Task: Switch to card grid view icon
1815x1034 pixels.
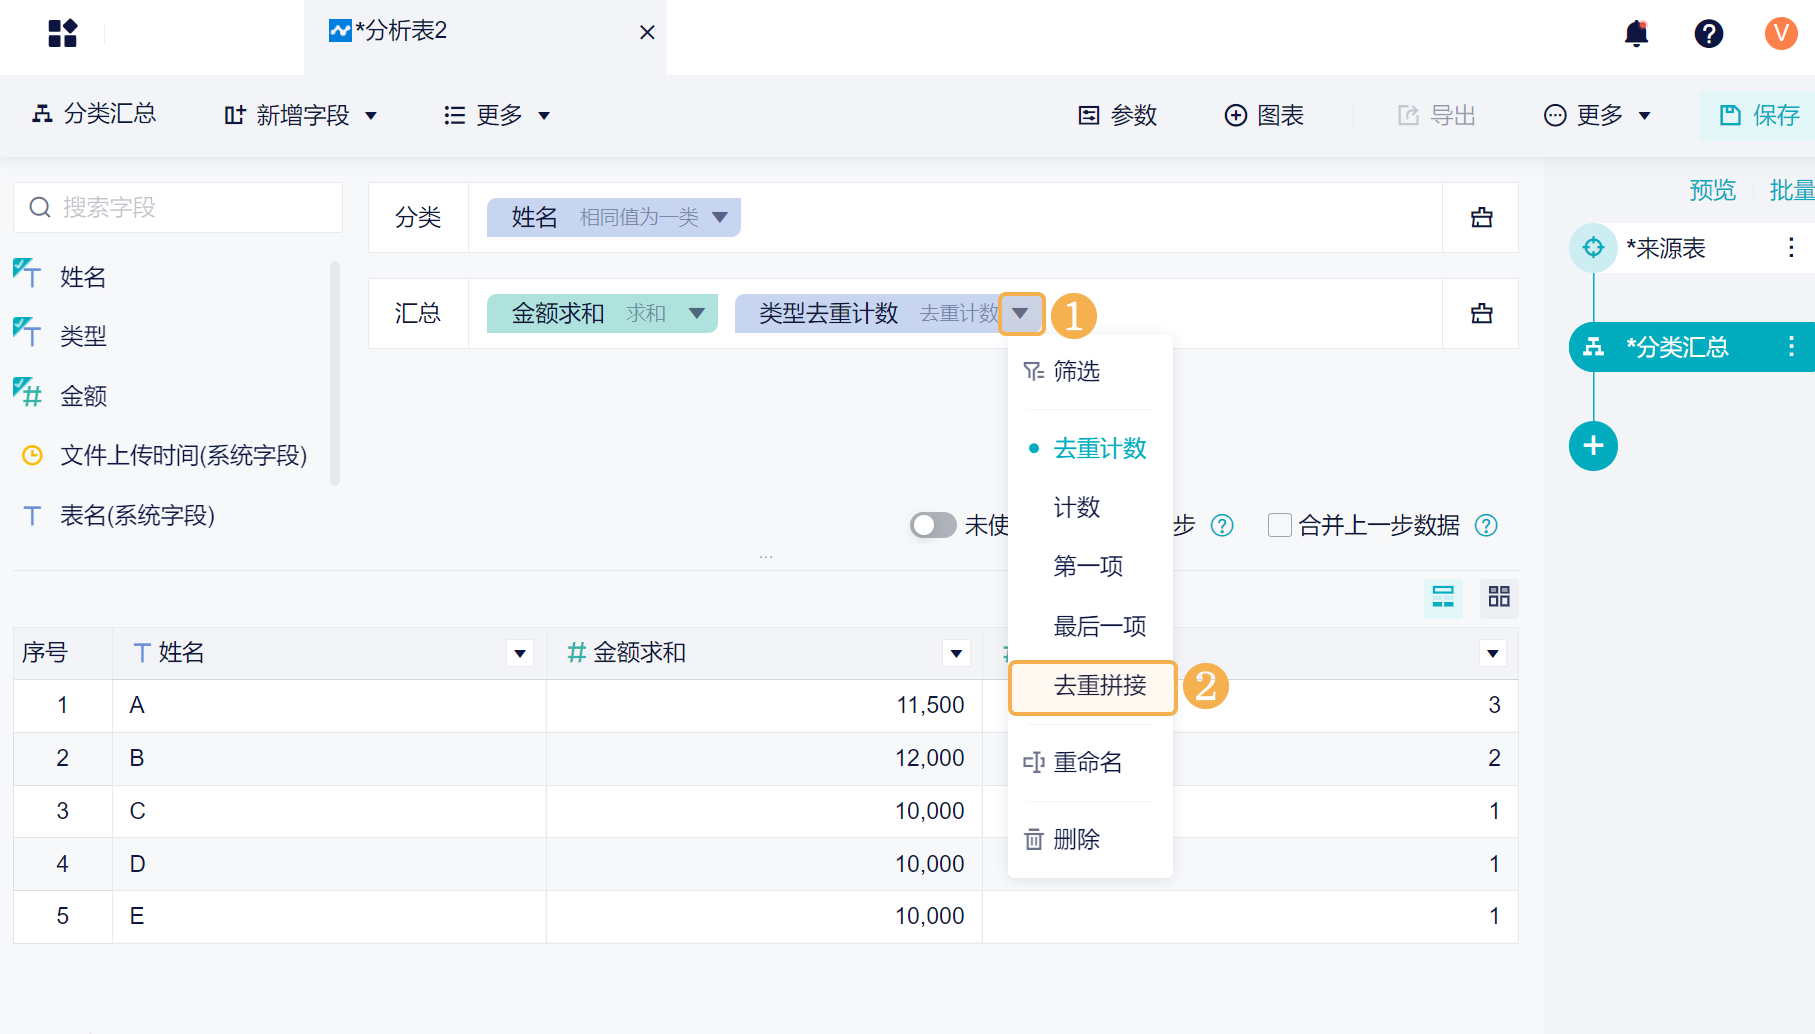Action: (x=1498, y=597)
